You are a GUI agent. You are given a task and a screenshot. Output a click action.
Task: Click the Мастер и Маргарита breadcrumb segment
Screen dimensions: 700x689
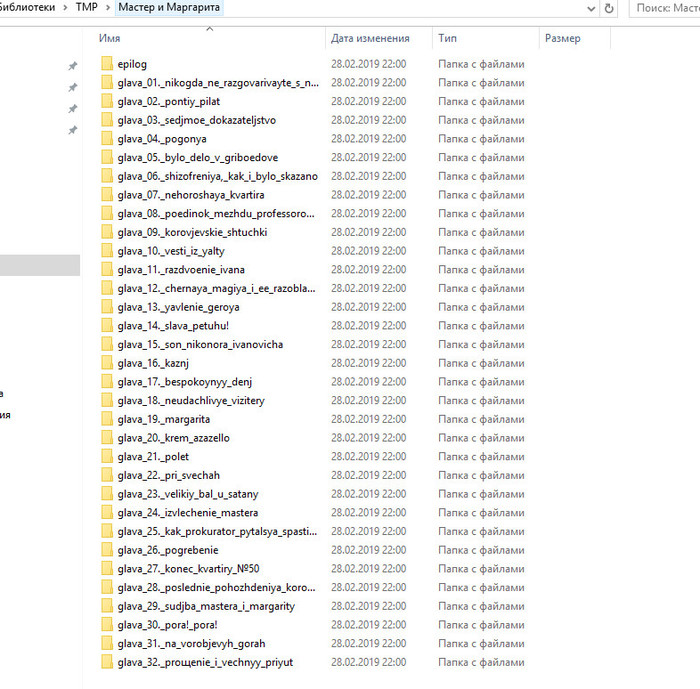(169, 8)
